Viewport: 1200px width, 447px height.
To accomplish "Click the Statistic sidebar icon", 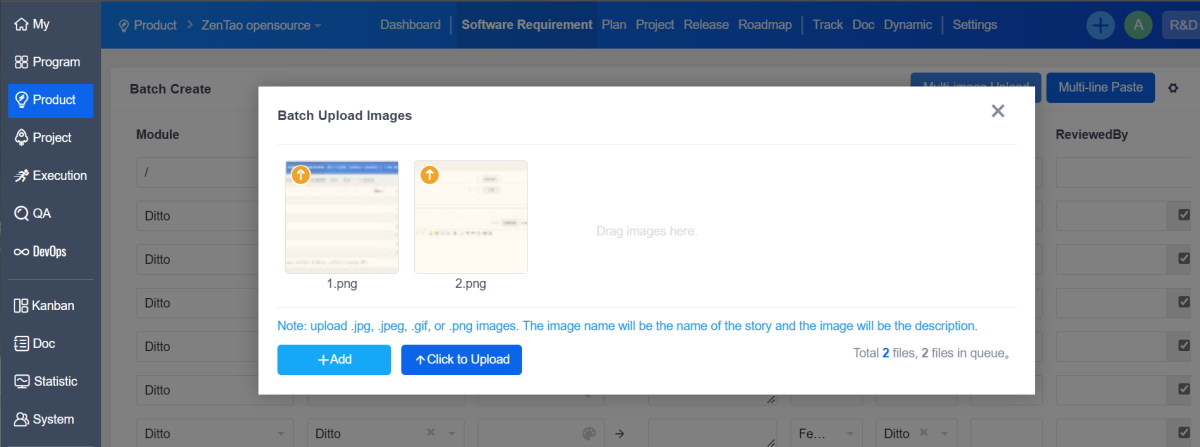I will (x=22, y=382).
